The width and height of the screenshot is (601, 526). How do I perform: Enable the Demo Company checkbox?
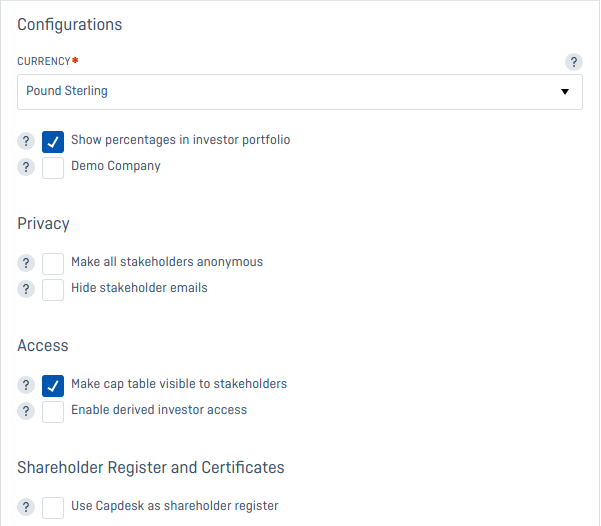53,168
